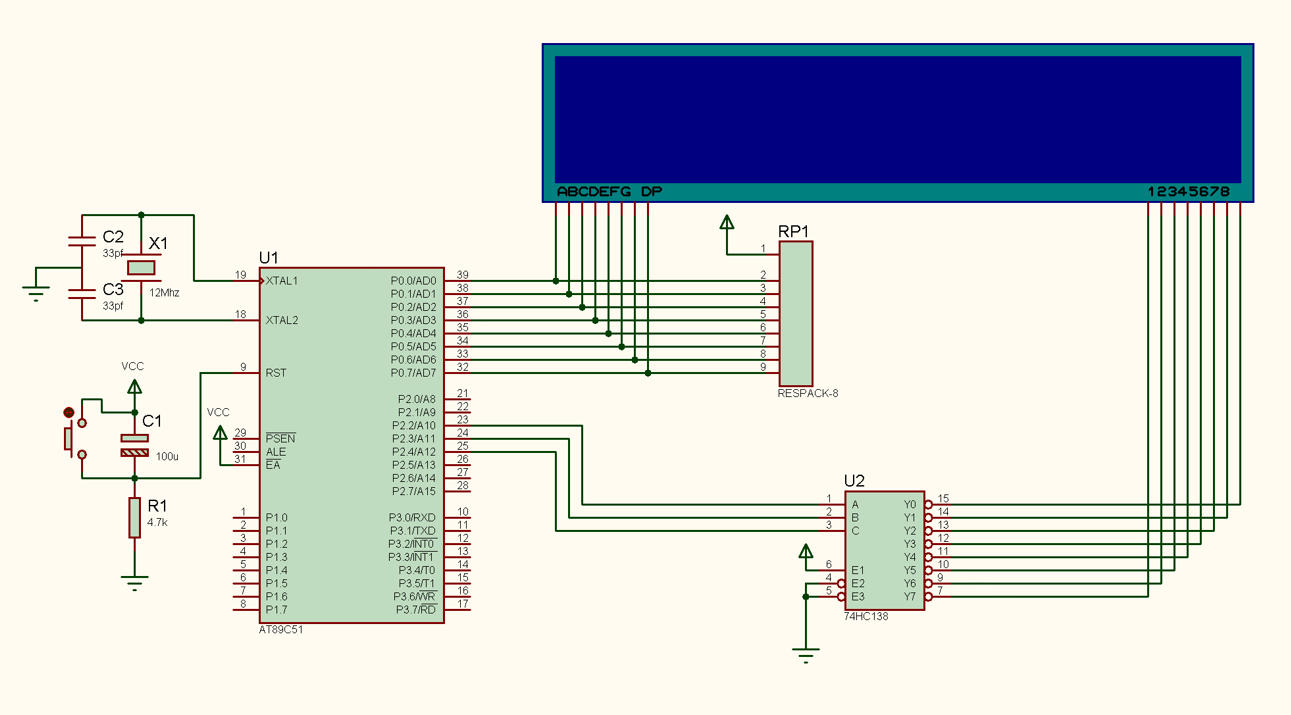The height and width of the screenshot is (715, 1291).
Task: Click the E1 enable pin label on U2
Action: coord(857,570)
